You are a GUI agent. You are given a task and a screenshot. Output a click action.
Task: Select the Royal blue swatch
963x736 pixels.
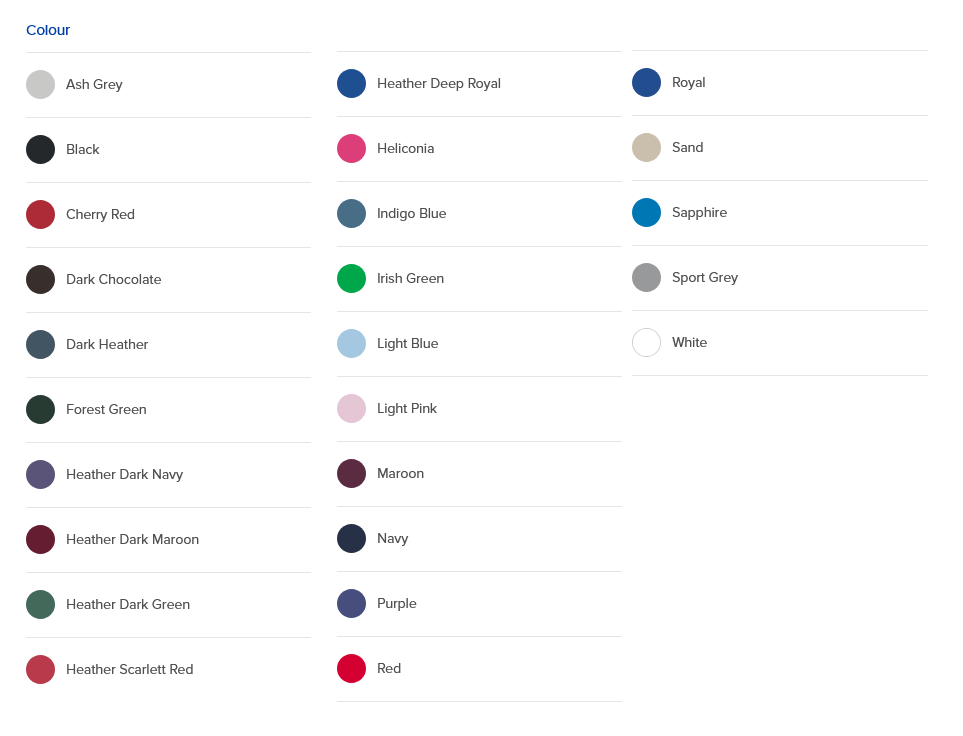(x=646, y=82)
